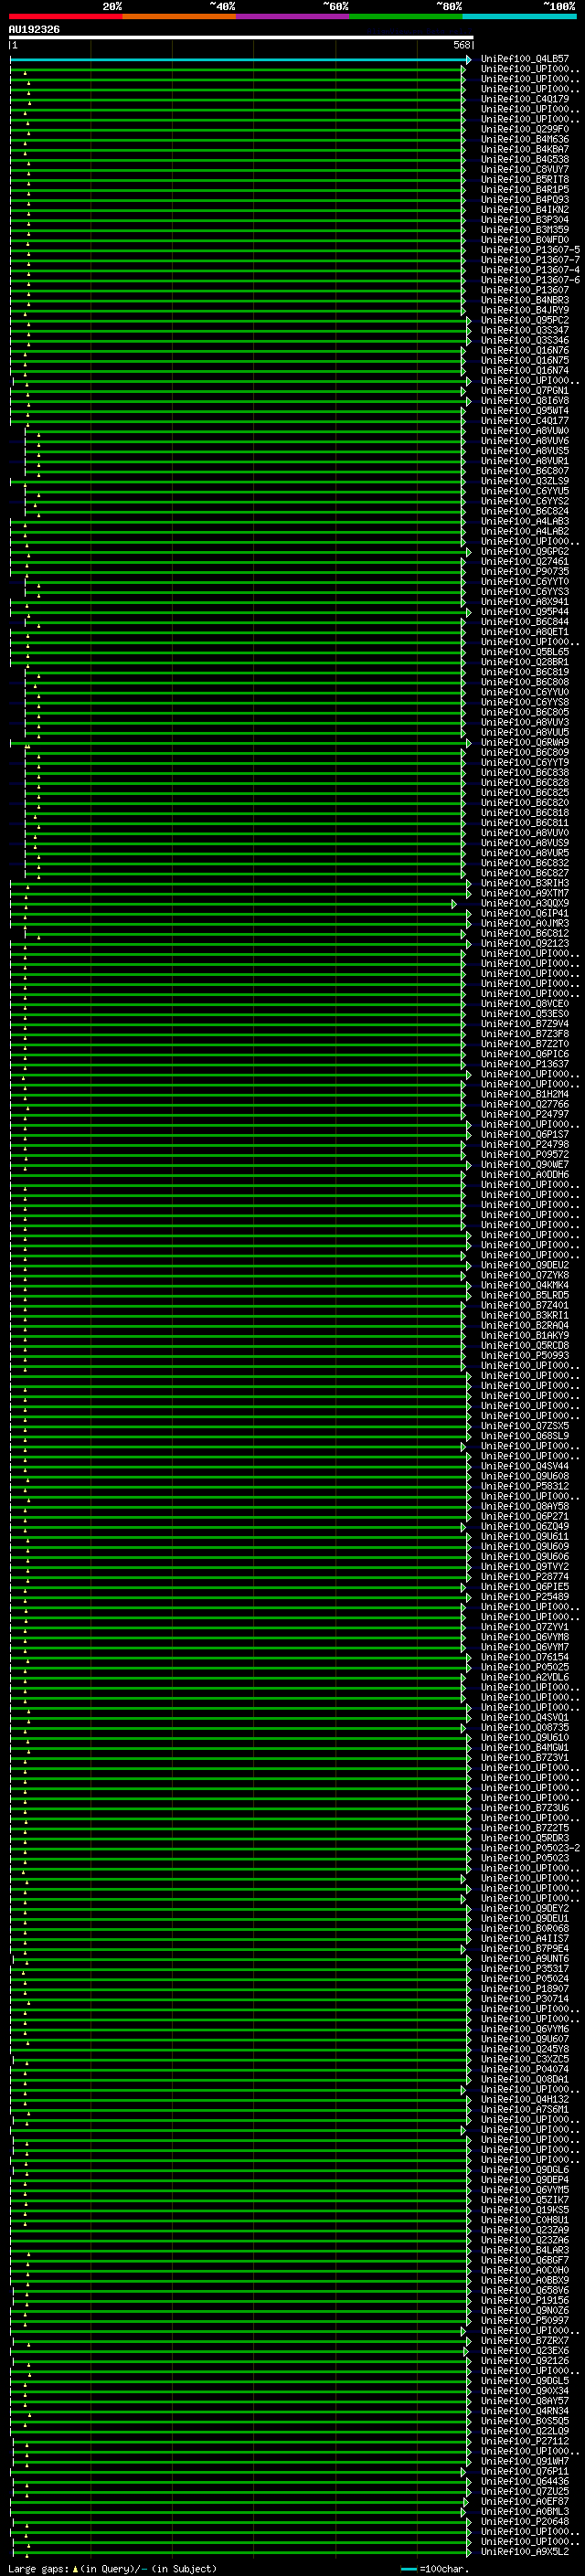Open the UniRef100_P50993 entry
Screen dimensions: 585x2576
tap(525, 1355)
